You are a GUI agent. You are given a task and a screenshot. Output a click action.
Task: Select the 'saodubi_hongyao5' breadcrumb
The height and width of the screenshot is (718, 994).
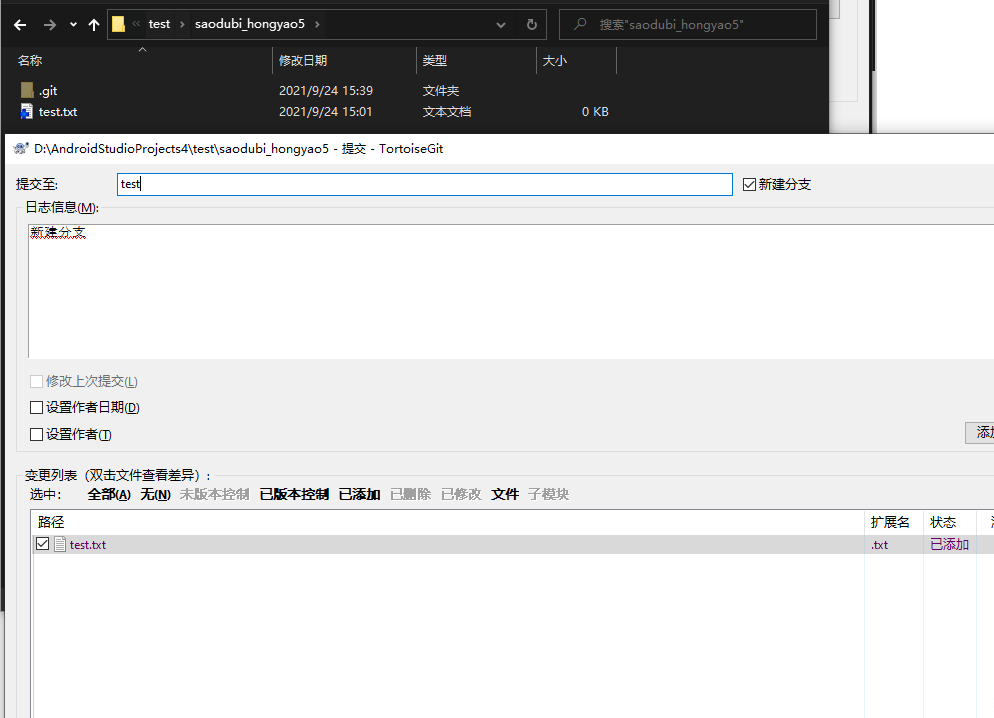pyautogui.click(x=250, y=24)
